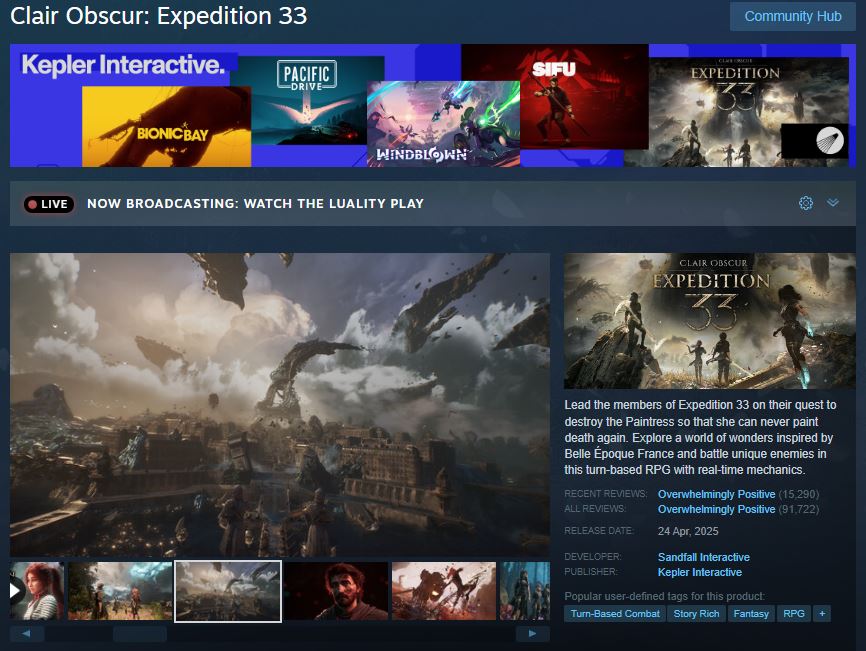Screen dimensions: 866x651
Task: Select the bearded man screenshot thumbnail
Action: [x=336, y=591]
